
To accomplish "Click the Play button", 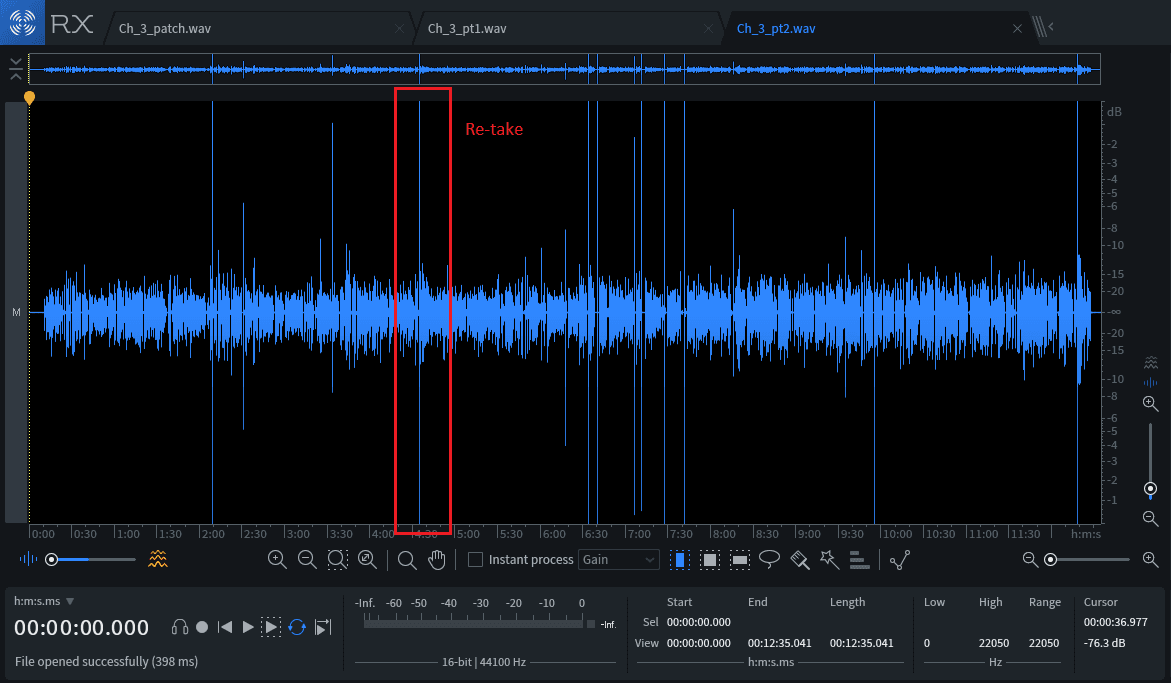I will [248, 627].
